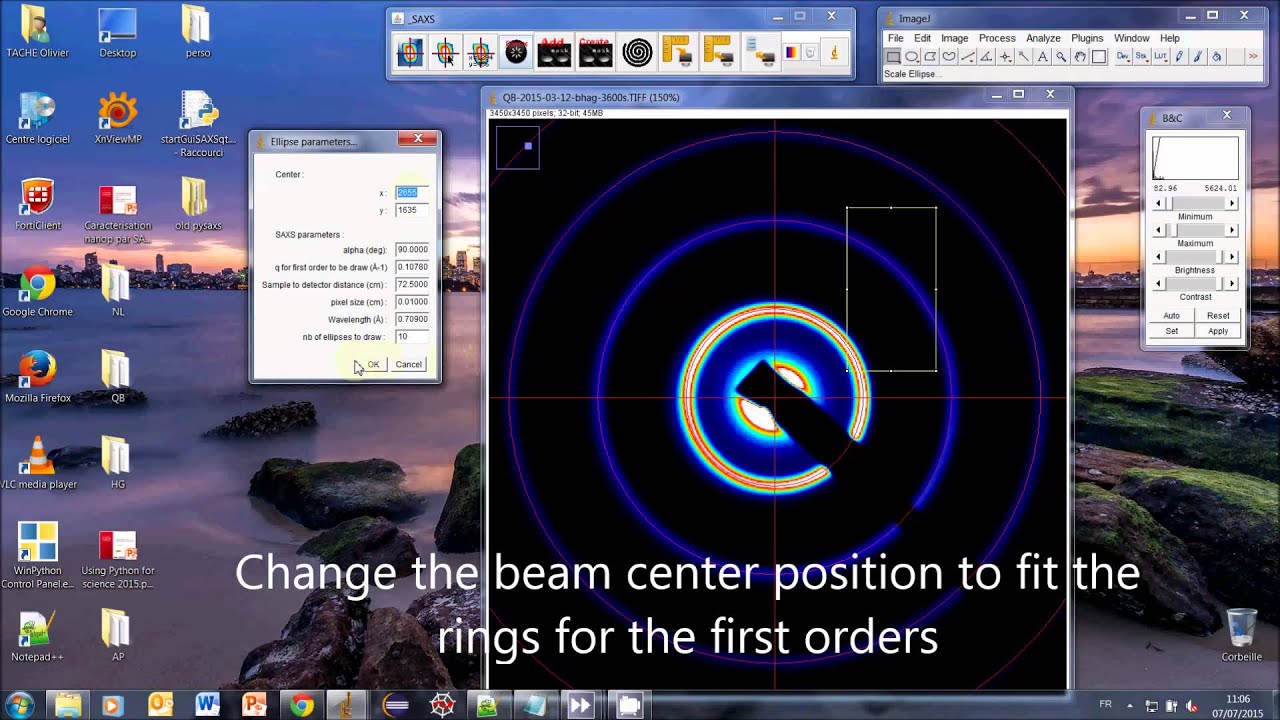Select the Text tool in ImageJ
Image resolution: width=1280 pixels, height=720 pixels.
point(1042,56)
